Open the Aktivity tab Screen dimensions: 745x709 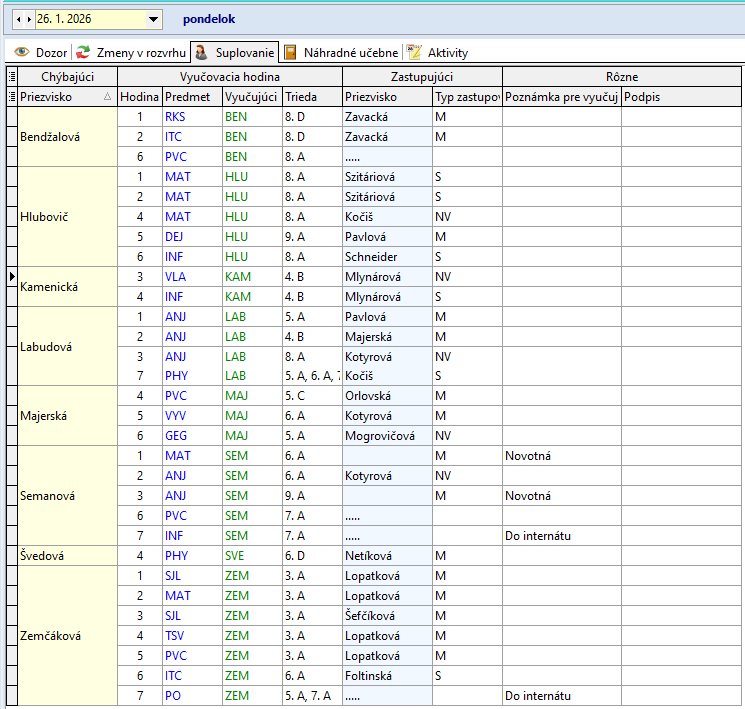point(447,52)
